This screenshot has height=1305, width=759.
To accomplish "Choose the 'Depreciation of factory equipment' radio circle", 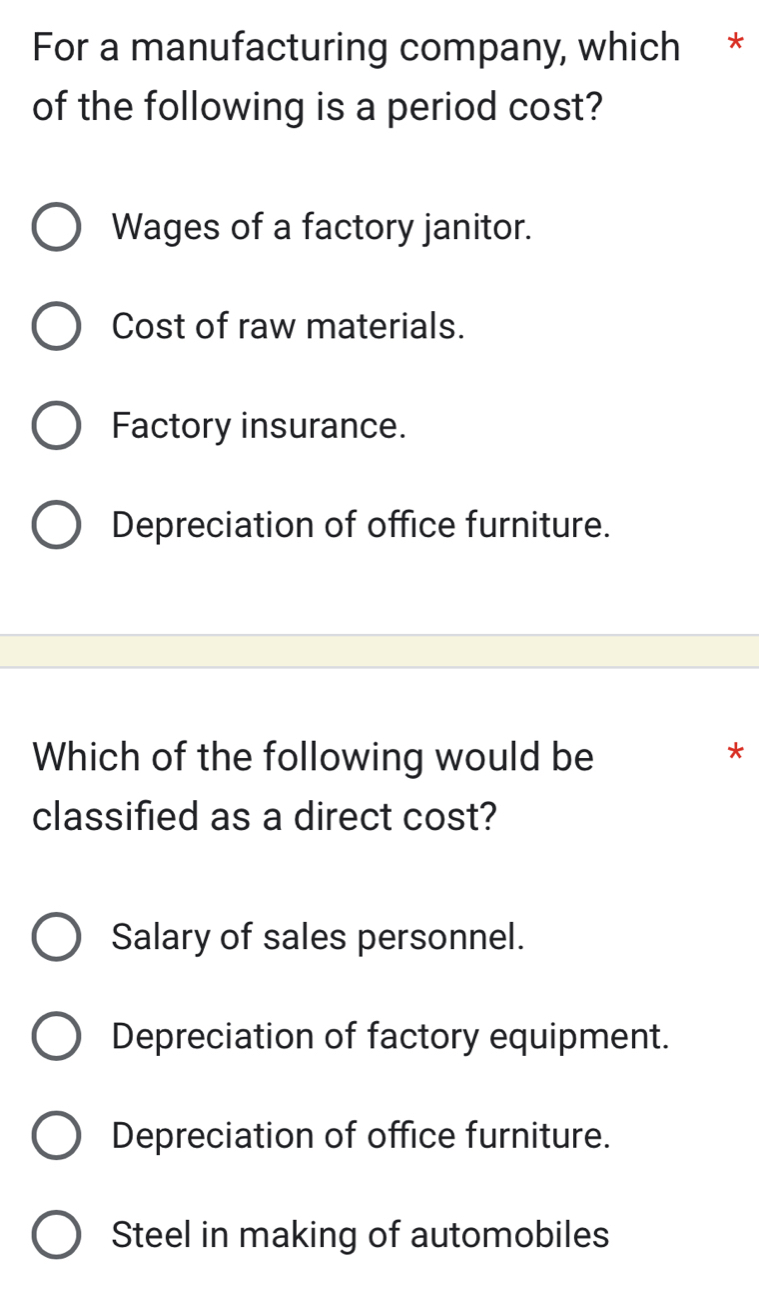I will point(57,1037).
